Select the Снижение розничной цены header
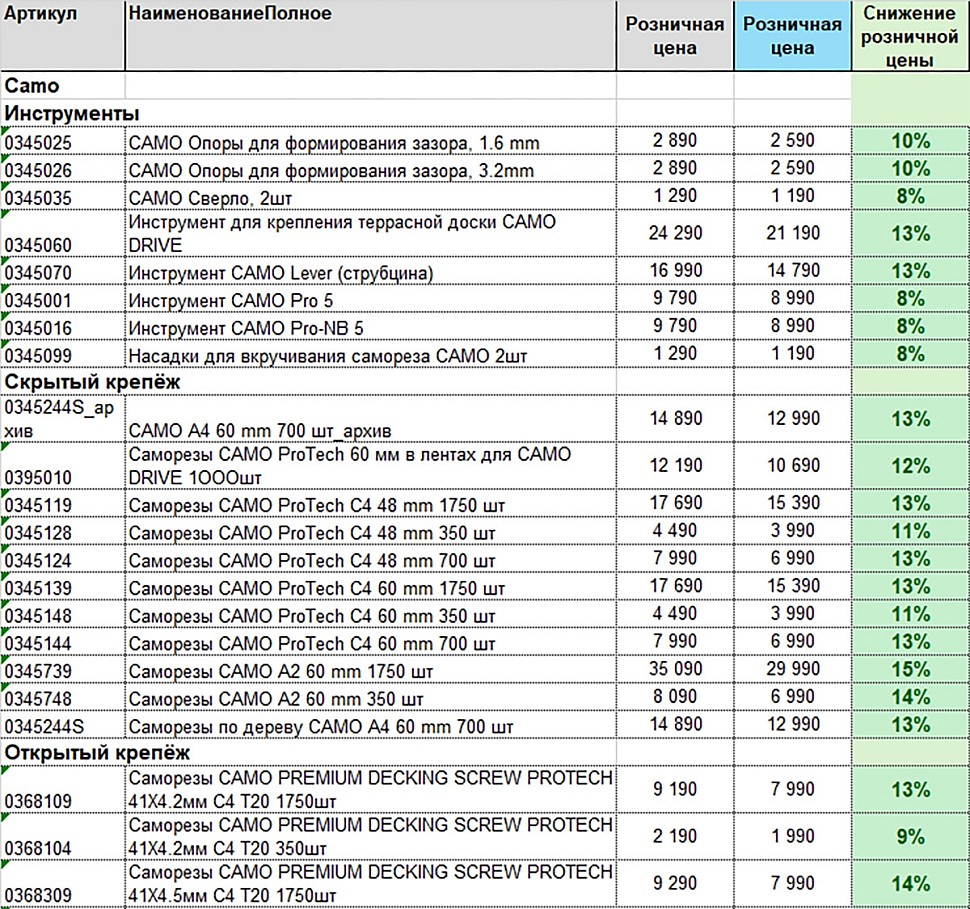The image size is (970, 909). pos(910,35)
